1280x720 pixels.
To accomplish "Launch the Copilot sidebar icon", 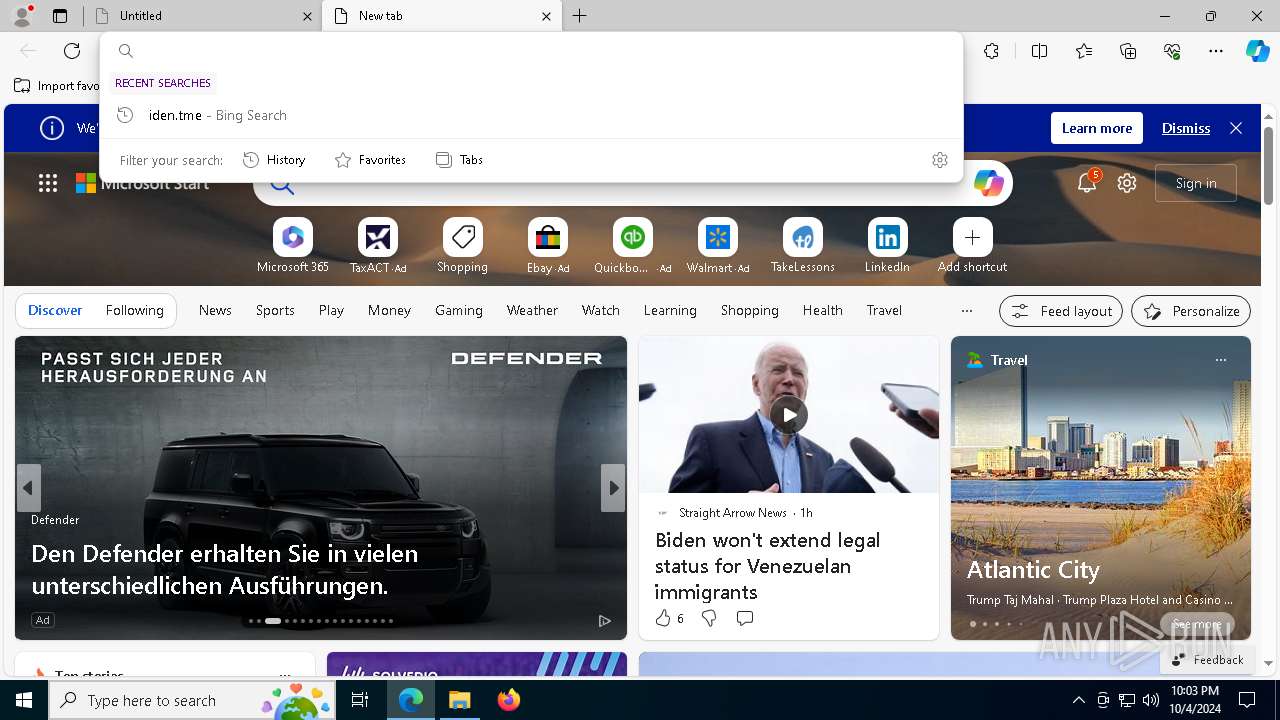I will pos(1257,51).
